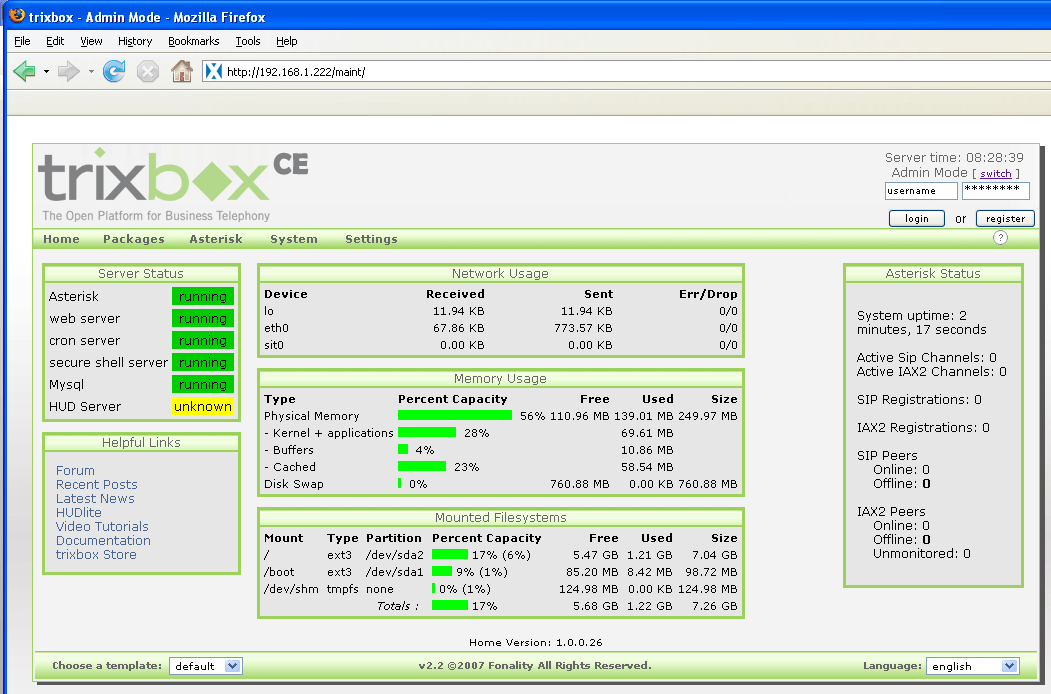Open the language selection dropdown
The image size is (1051, 694).
[971, 665]
